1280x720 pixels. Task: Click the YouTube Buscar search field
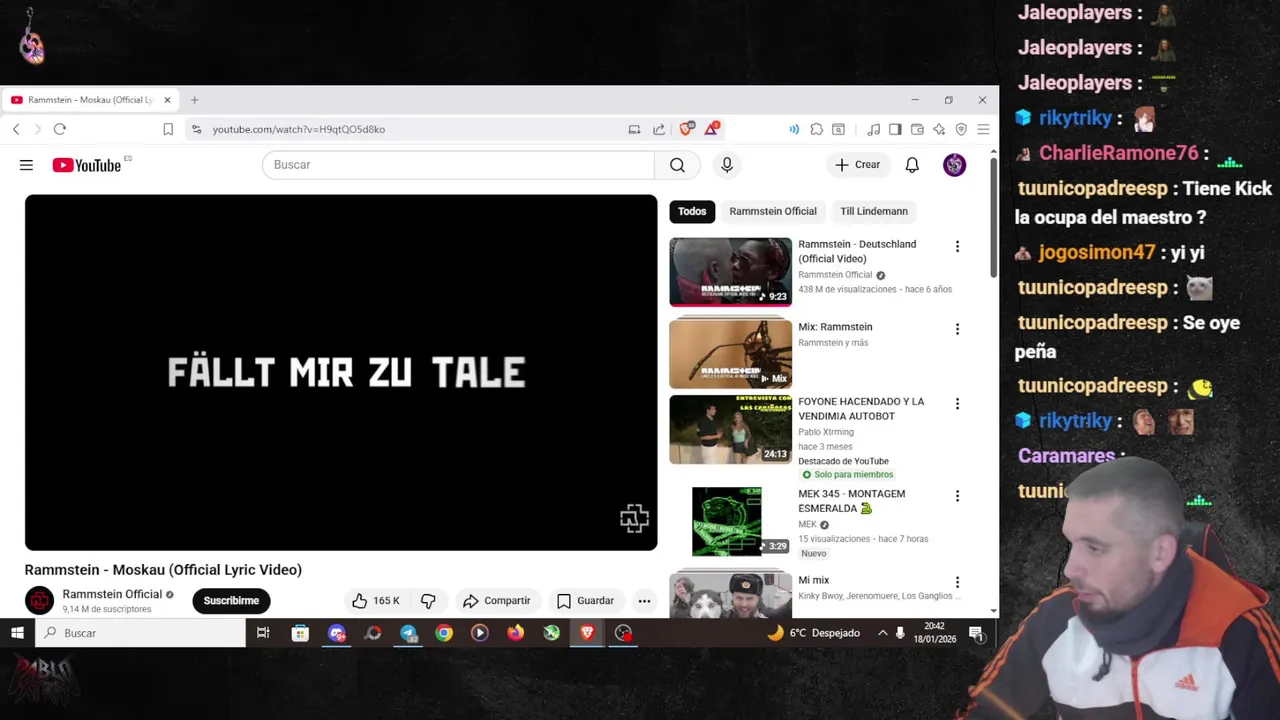[x=458, y=165]
